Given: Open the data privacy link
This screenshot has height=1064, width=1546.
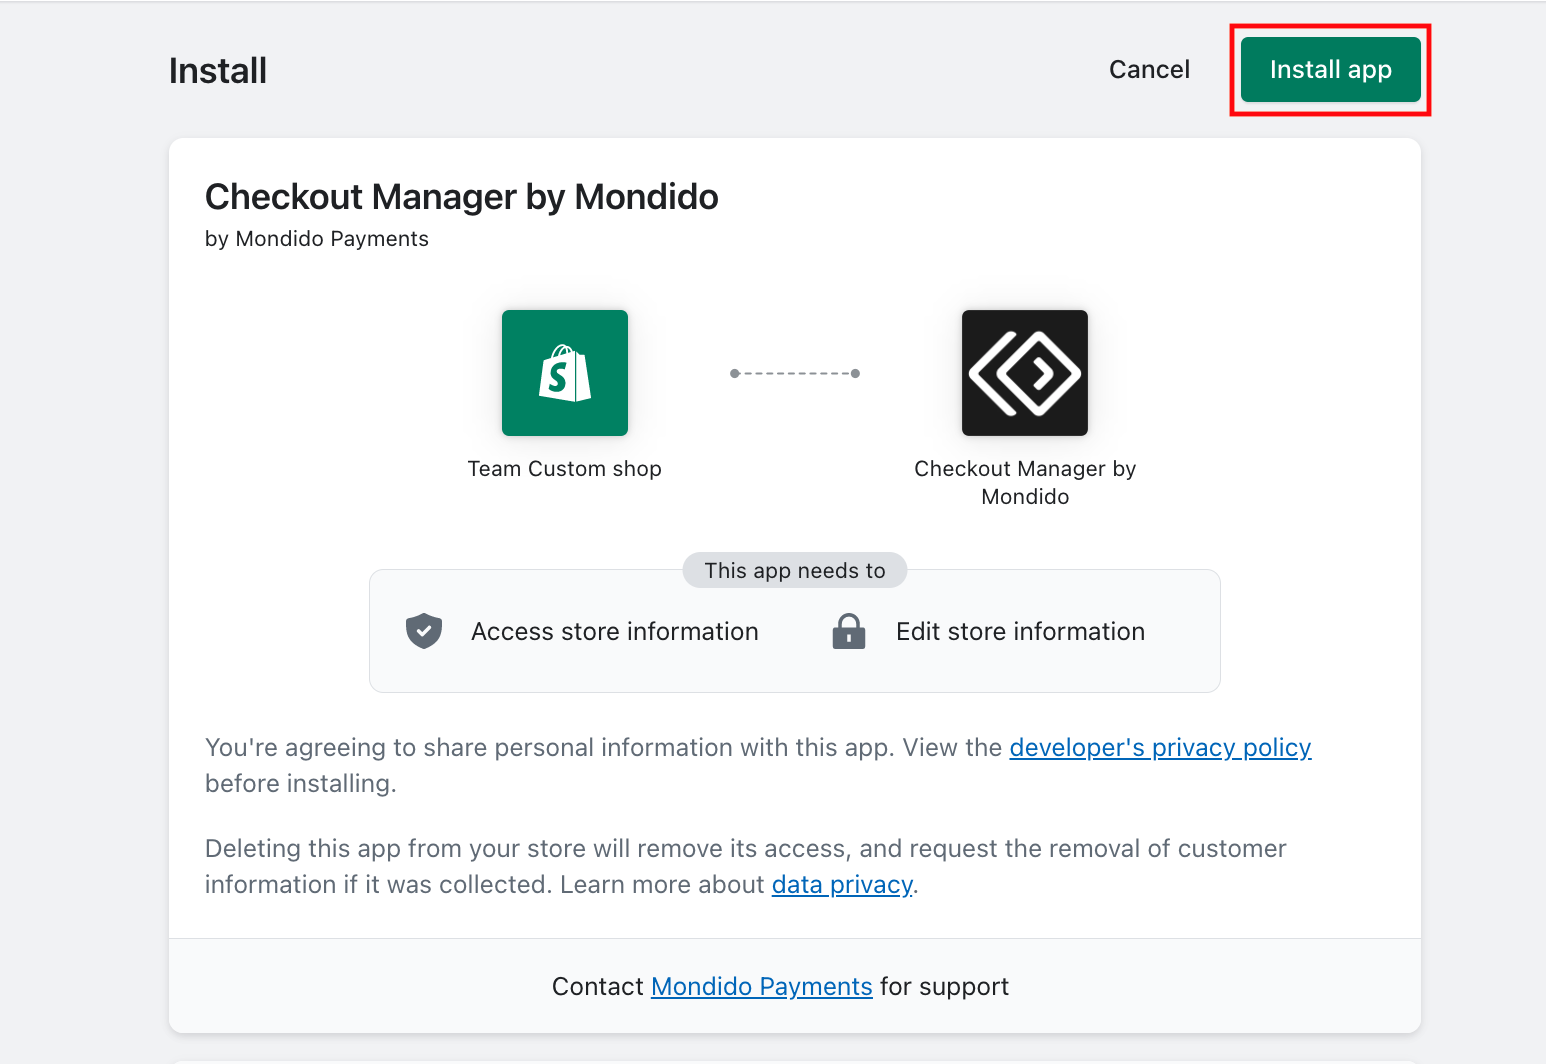Looking at the screenshot, I should tap(842, 885).
